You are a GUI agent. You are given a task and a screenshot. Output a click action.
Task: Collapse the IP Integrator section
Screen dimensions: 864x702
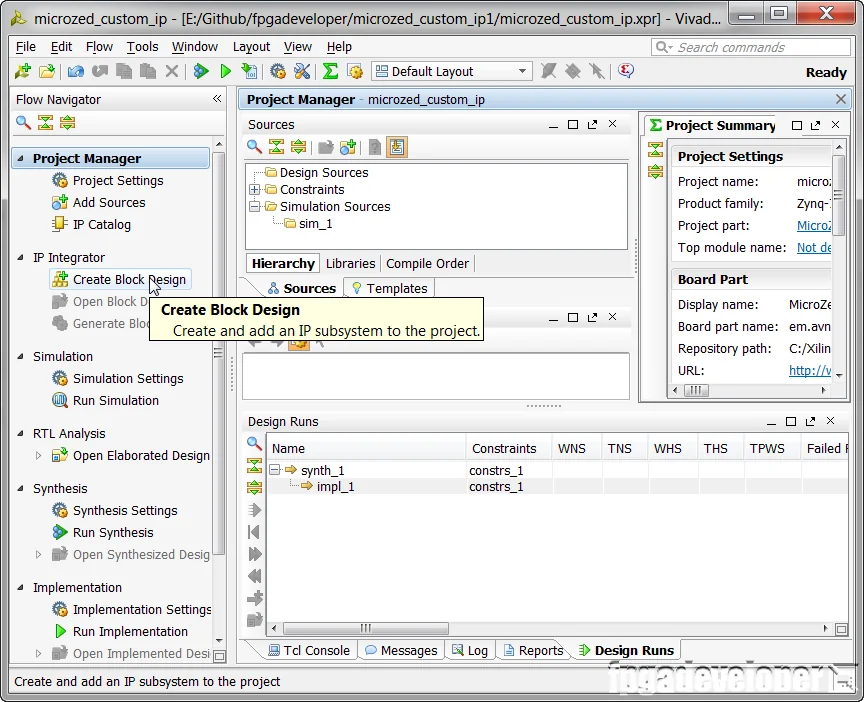coord(20,257)
